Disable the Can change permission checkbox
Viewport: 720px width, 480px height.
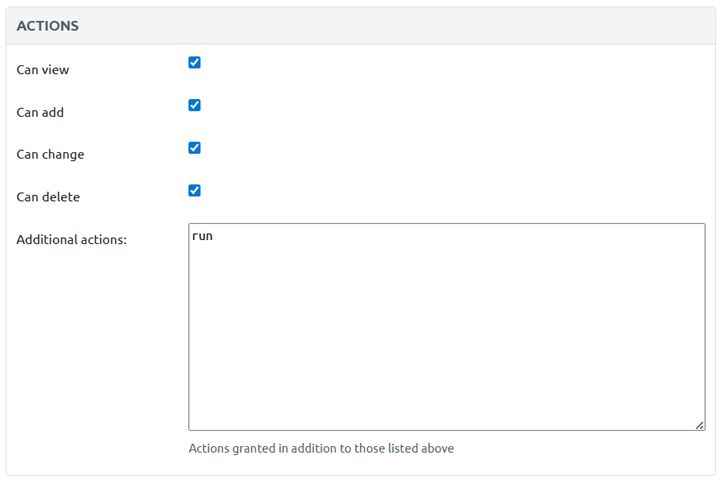[195, 148]
